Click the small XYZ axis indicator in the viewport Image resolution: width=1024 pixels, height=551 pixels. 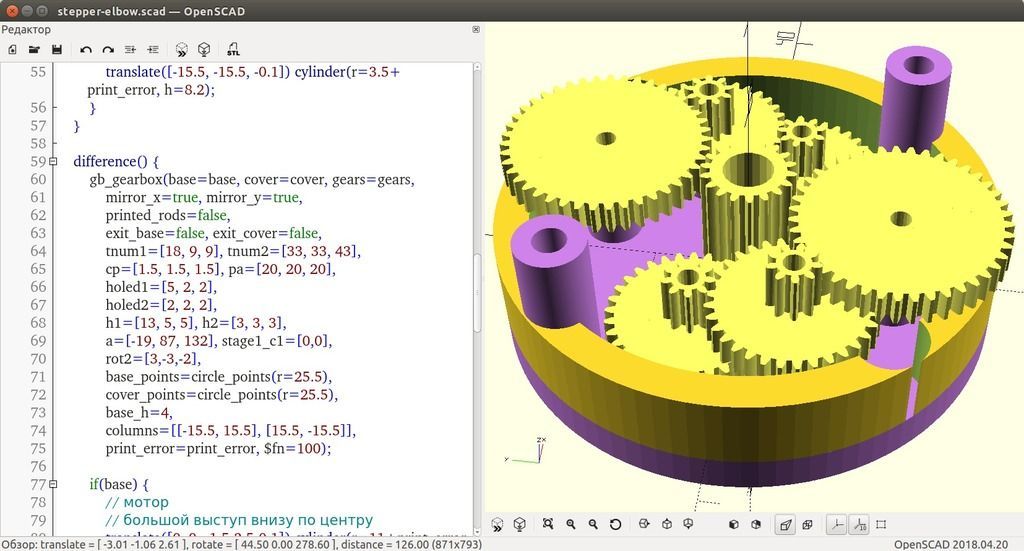[x=526, y=450]
